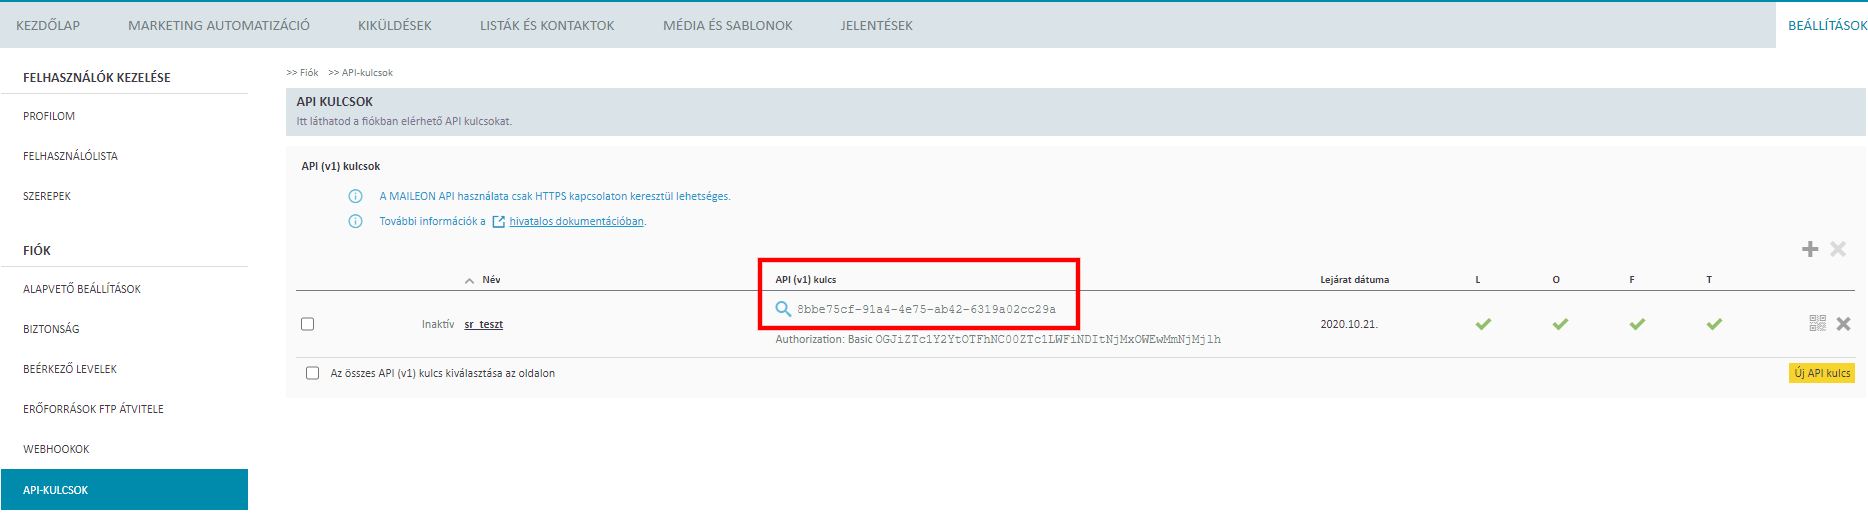The image size is (1868, 521).
Task: Open Biztonság settings
Action: click(51, 329)
